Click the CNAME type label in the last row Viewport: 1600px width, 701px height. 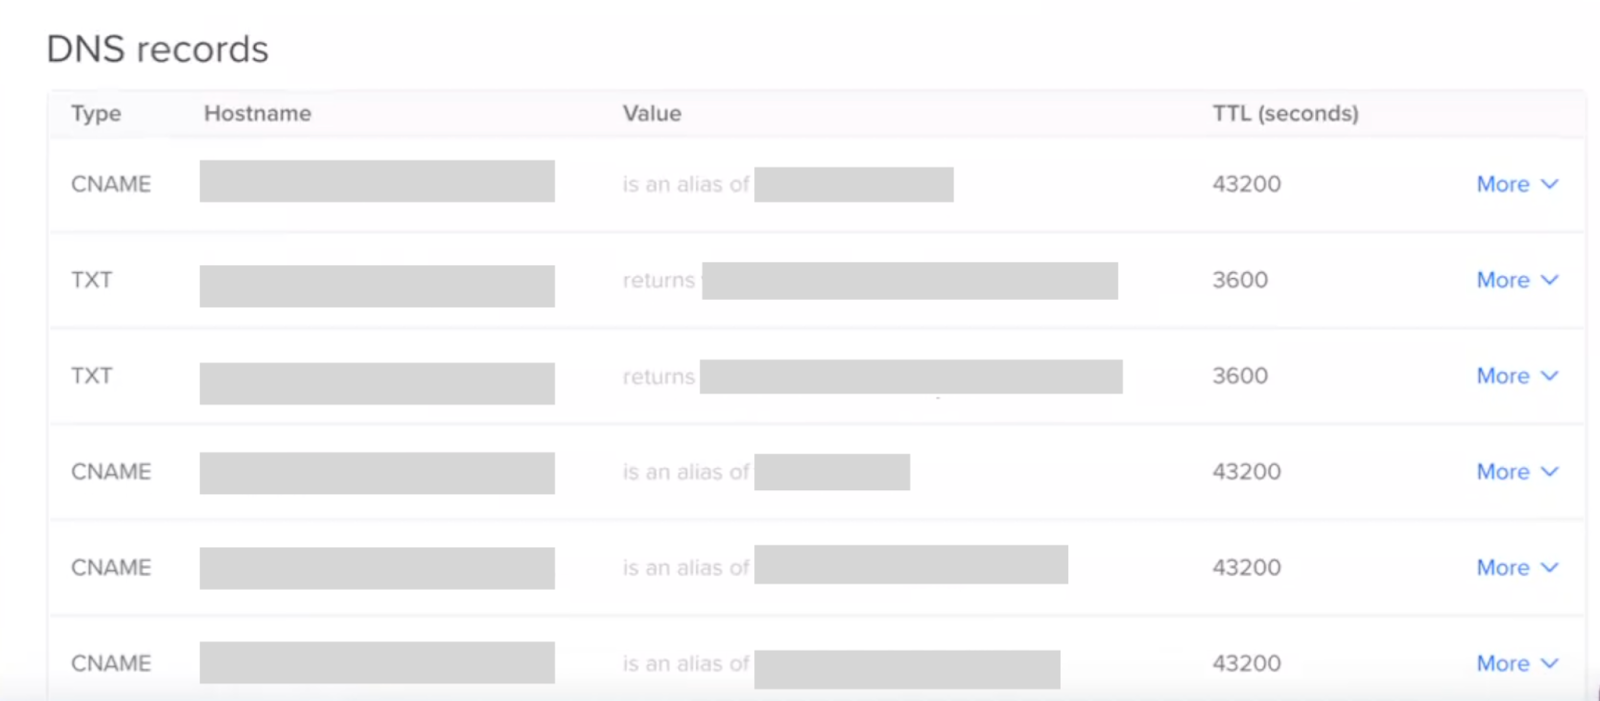tap(111, 664)
